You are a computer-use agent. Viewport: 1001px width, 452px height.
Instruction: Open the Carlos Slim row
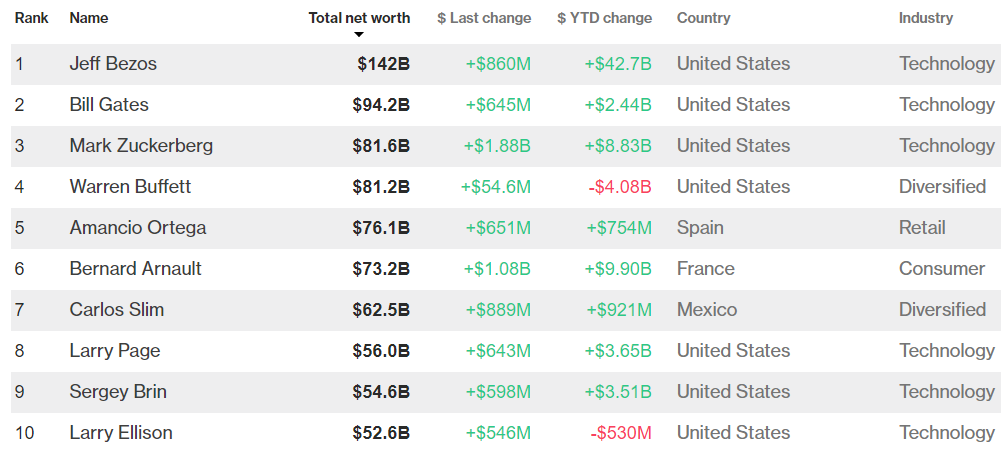tap(116, 310)
